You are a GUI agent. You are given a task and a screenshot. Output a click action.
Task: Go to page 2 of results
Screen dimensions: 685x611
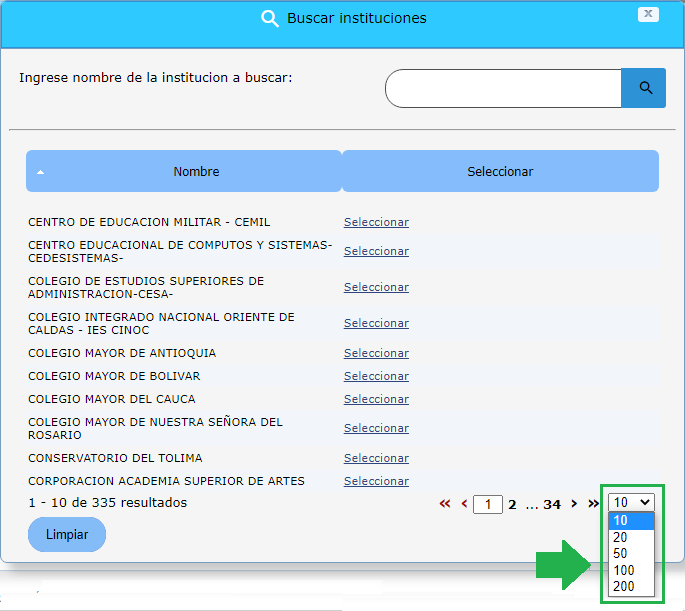[512, 505]
